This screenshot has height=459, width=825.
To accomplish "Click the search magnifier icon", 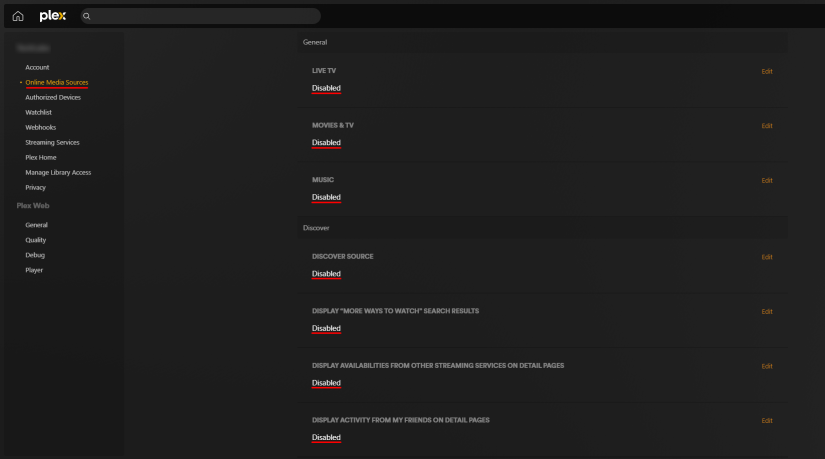I will [87, 16].
